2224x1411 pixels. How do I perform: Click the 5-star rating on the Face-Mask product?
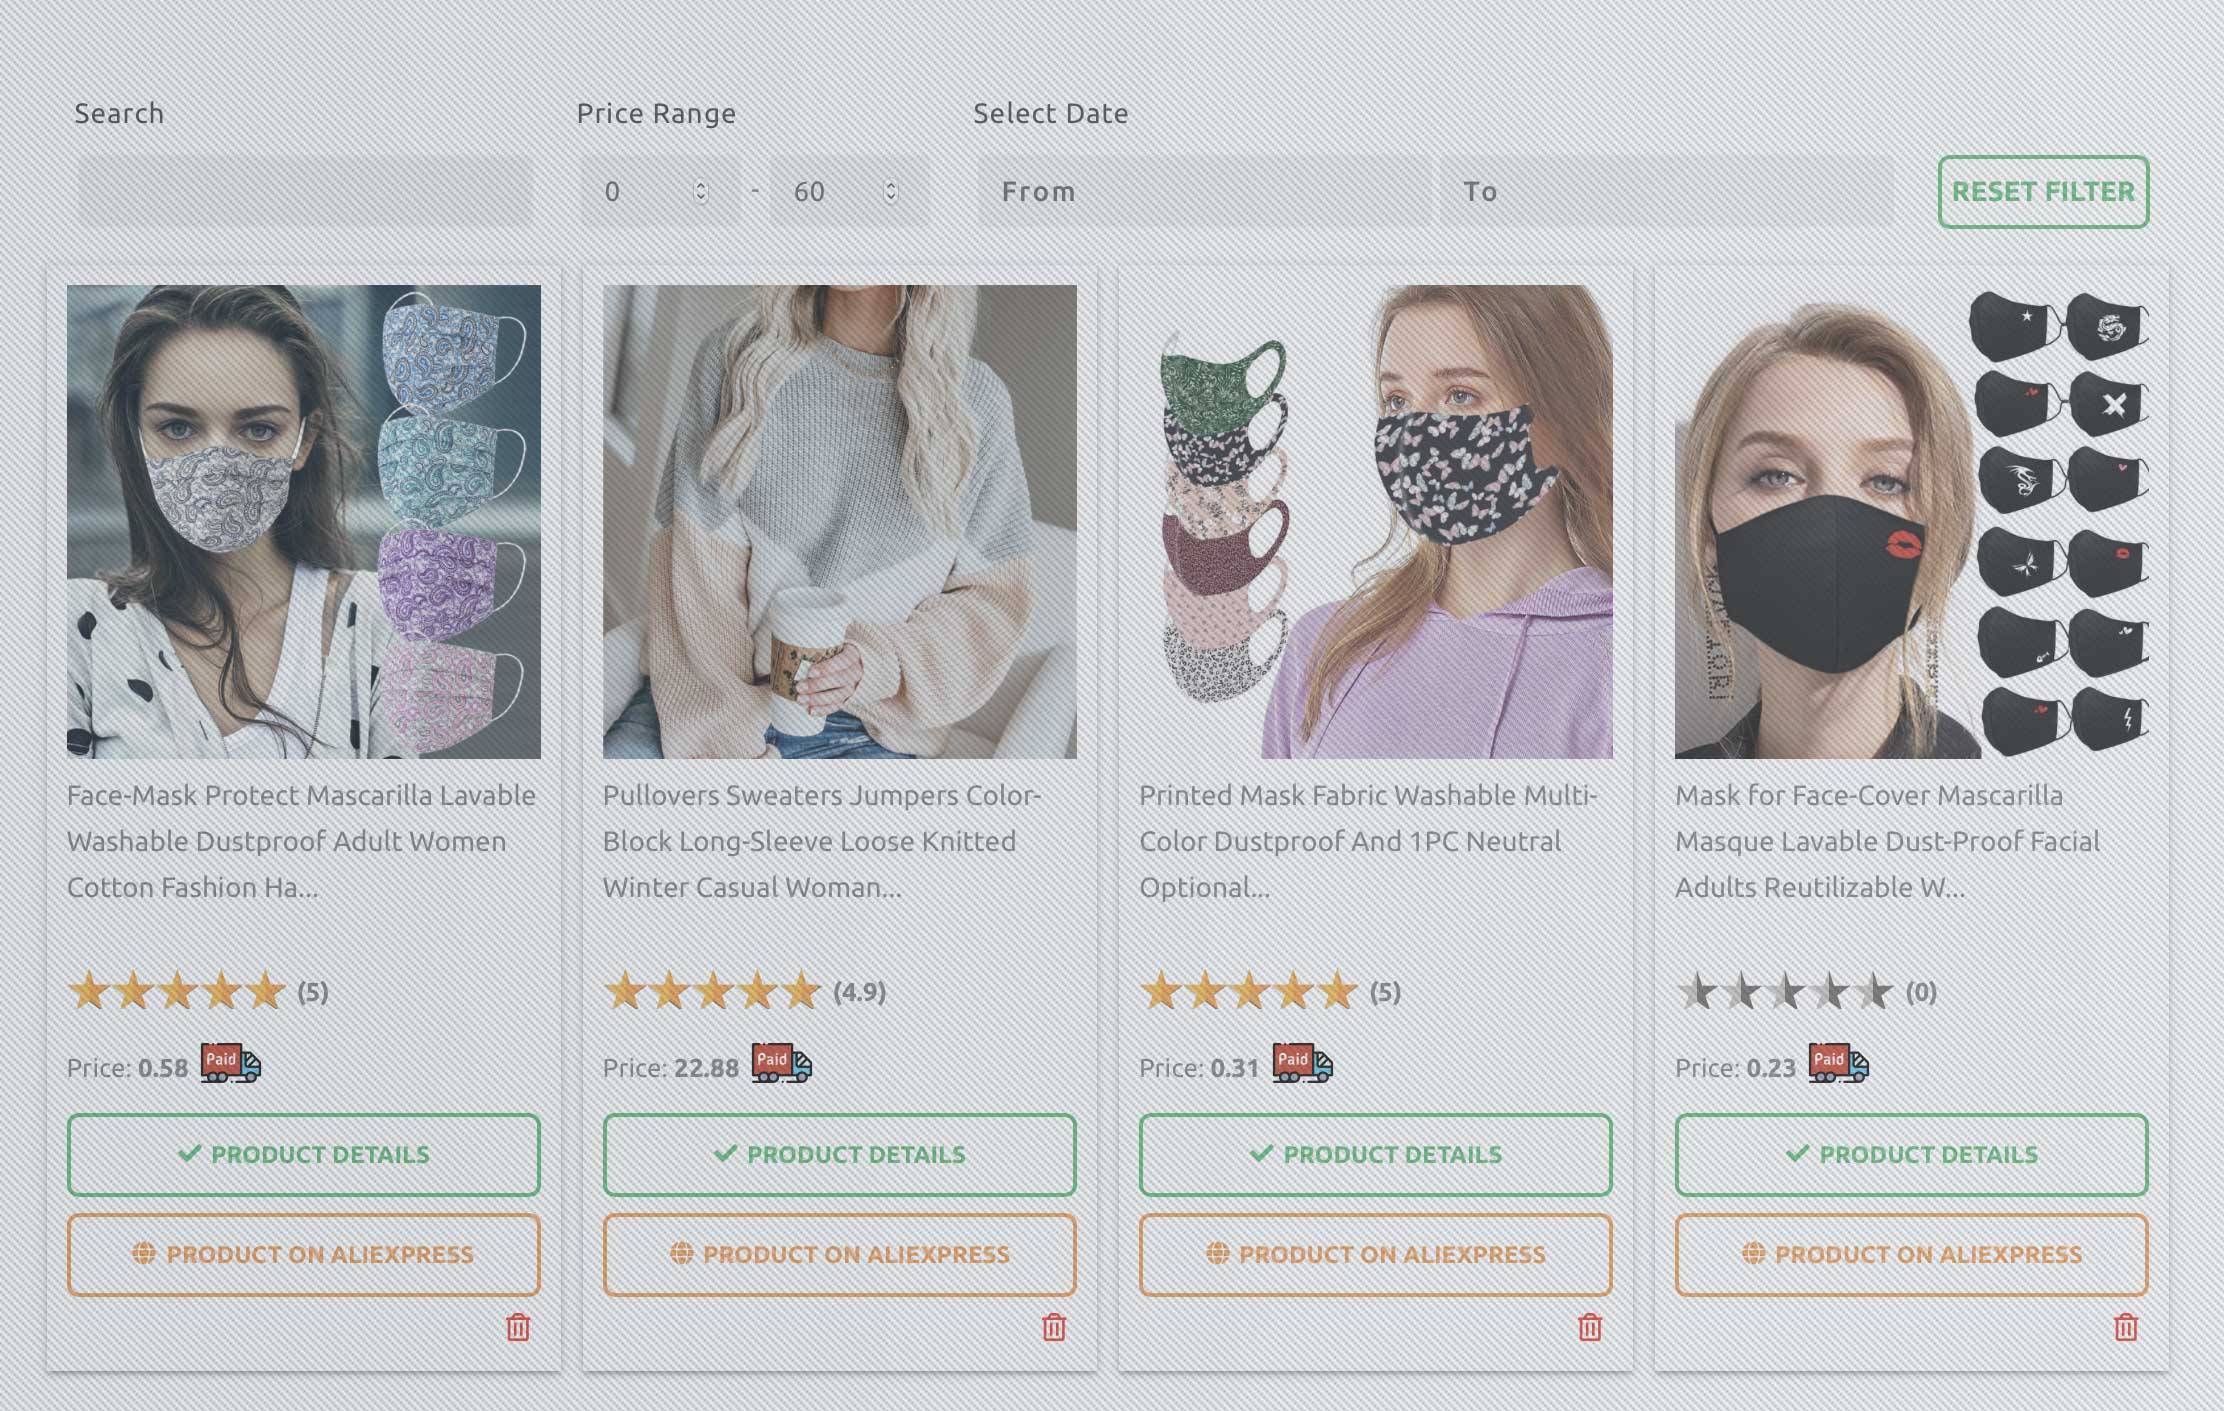[x=178, y=991]
